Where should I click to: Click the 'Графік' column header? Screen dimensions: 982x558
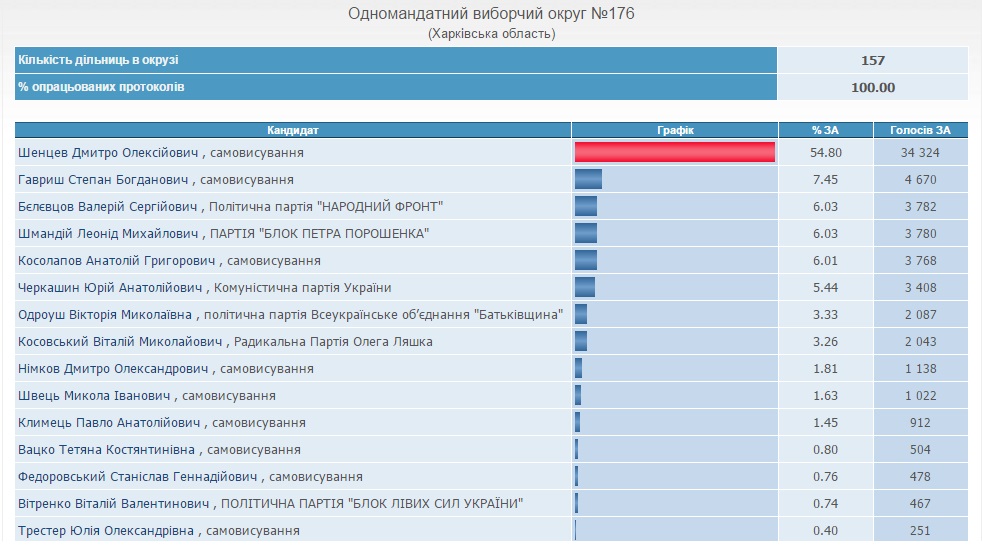point(675,130)
